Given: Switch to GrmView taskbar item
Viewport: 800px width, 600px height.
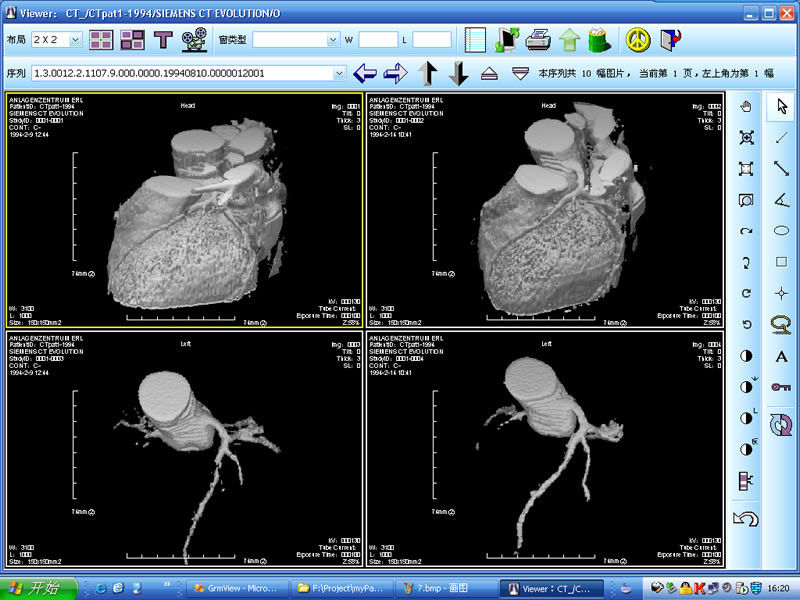Looking at the screenshot, I should point(239,588).
